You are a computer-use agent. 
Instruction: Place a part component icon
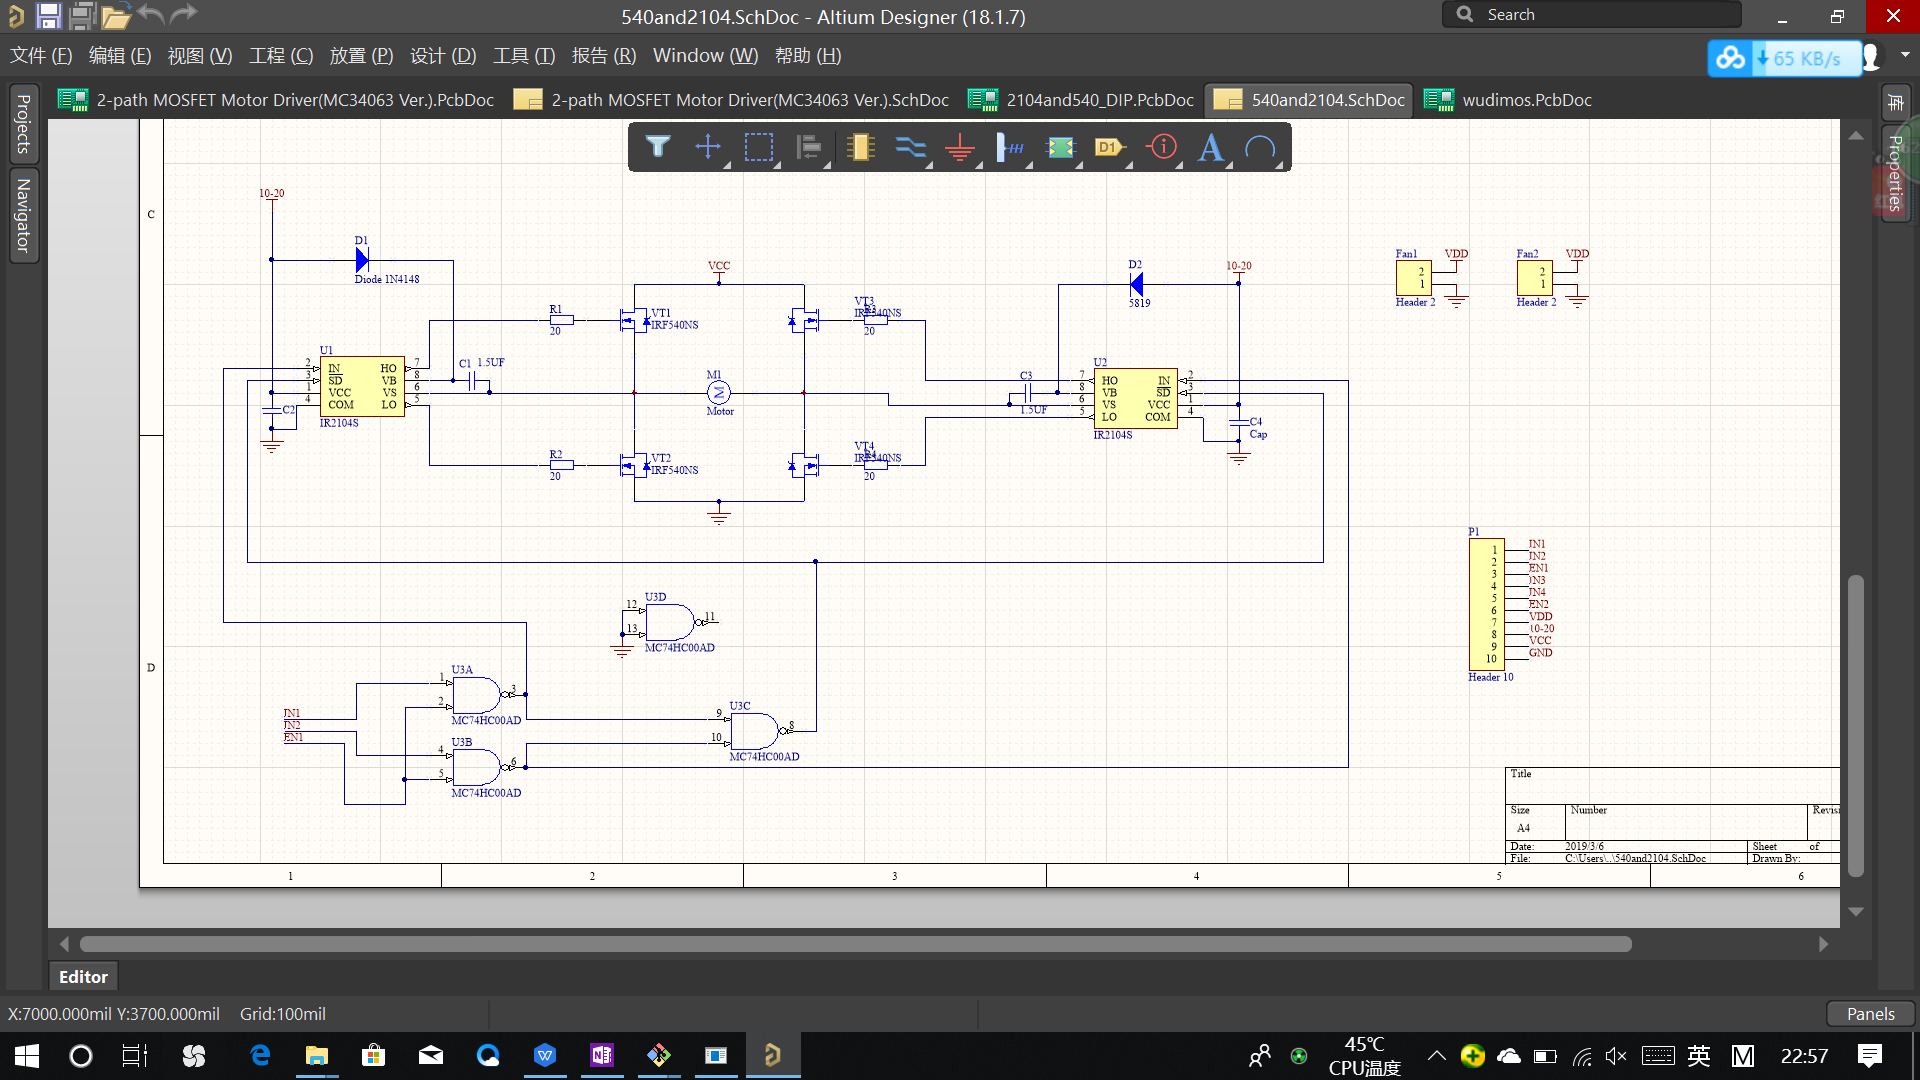click(x=860, y=147)
